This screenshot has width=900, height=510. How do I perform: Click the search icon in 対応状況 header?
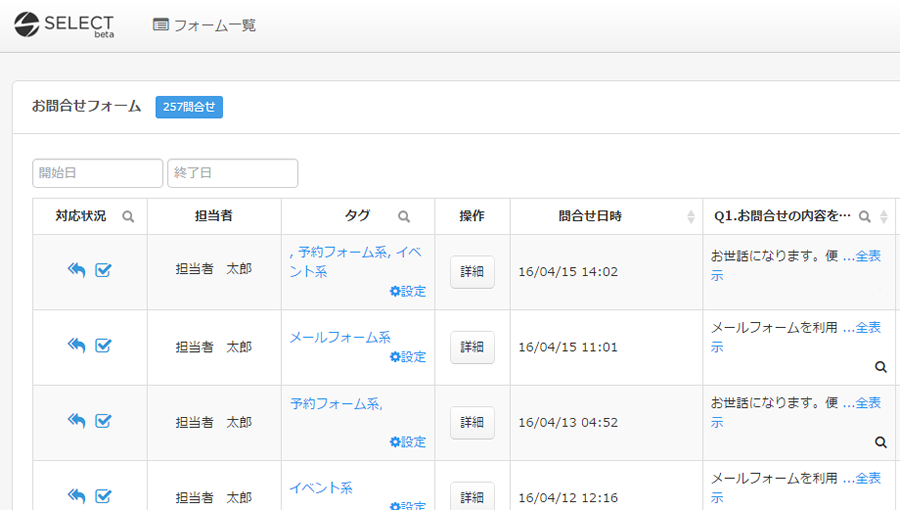click(x=128, y=217)
